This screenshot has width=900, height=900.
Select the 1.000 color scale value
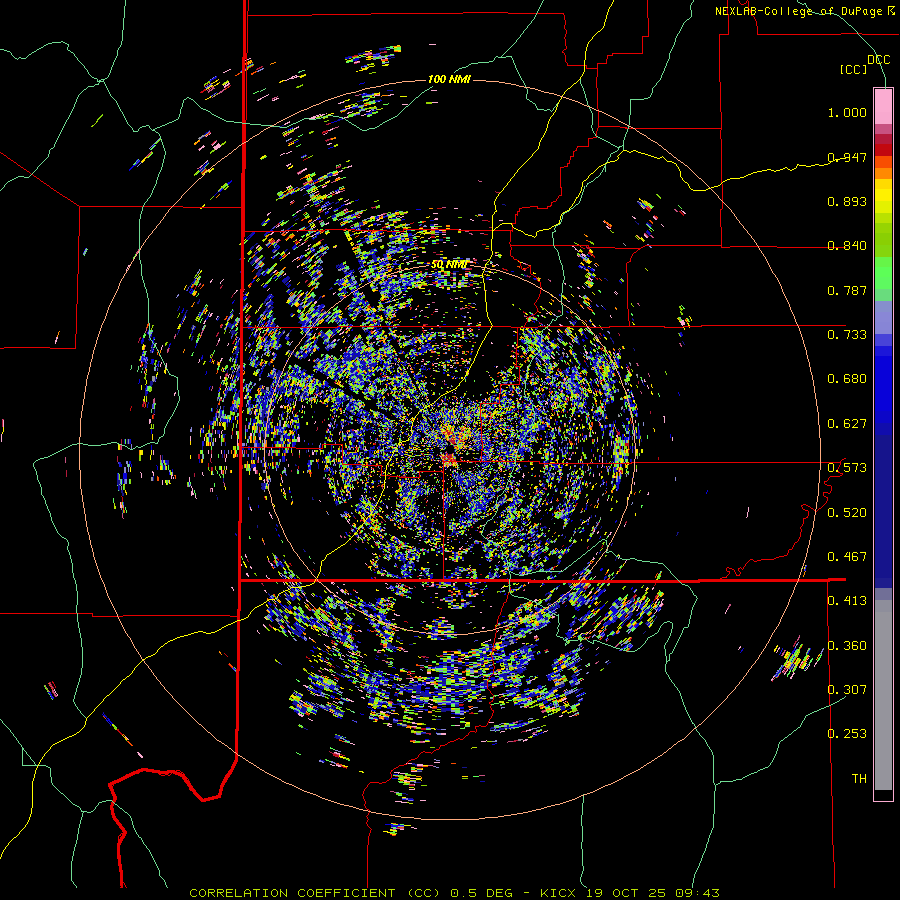pyautogui.click(x=847, y=112)
